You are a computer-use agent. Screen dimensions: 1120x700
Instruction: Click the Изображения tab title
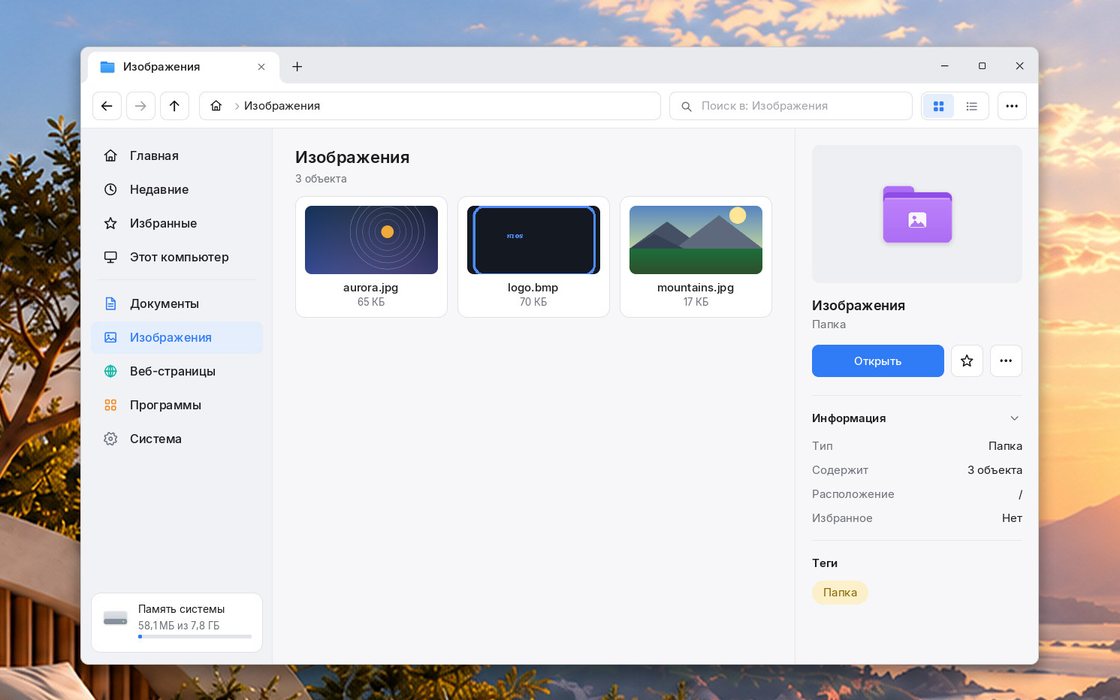pos(161,66)
